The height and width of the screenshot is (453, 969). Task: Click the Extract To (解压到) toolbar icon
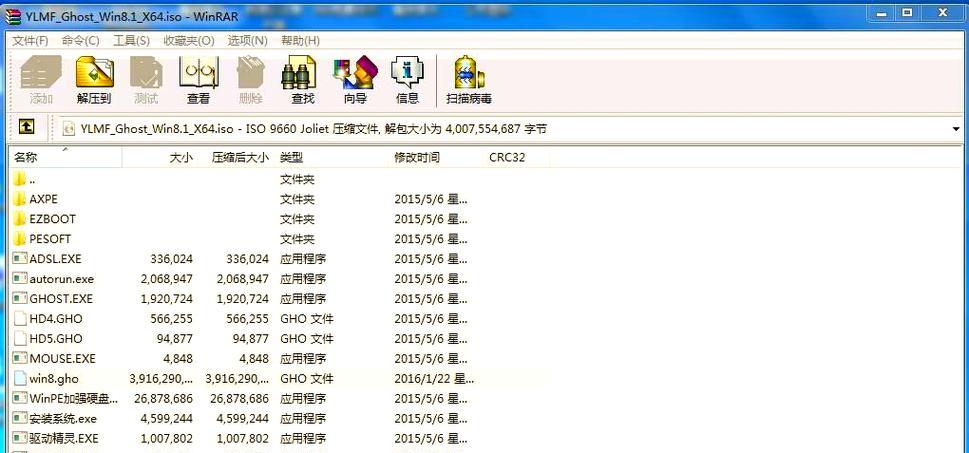pyautogui.click(x=95, y=72)
